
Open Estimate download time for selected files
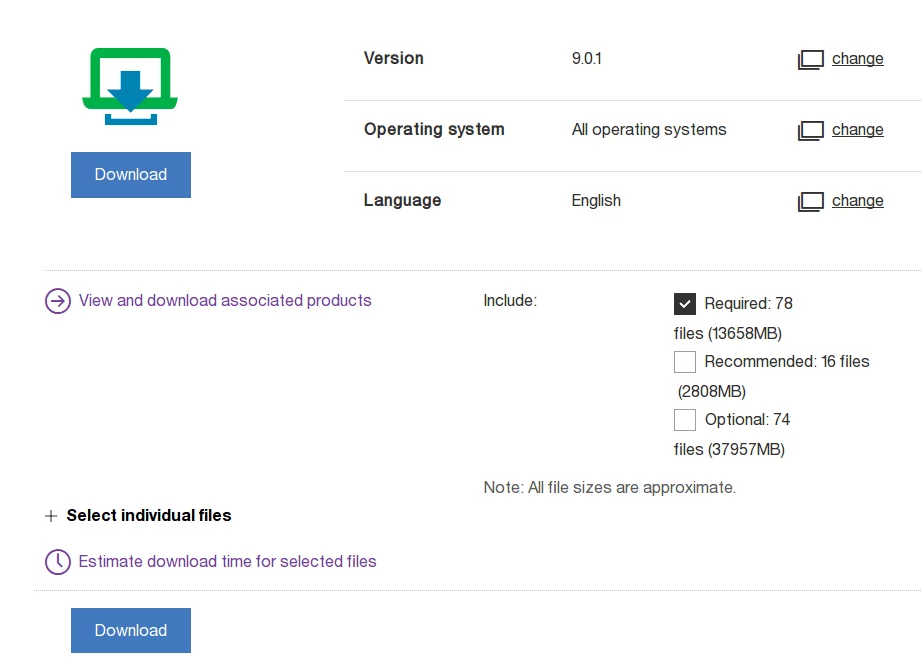pos(227,562)
